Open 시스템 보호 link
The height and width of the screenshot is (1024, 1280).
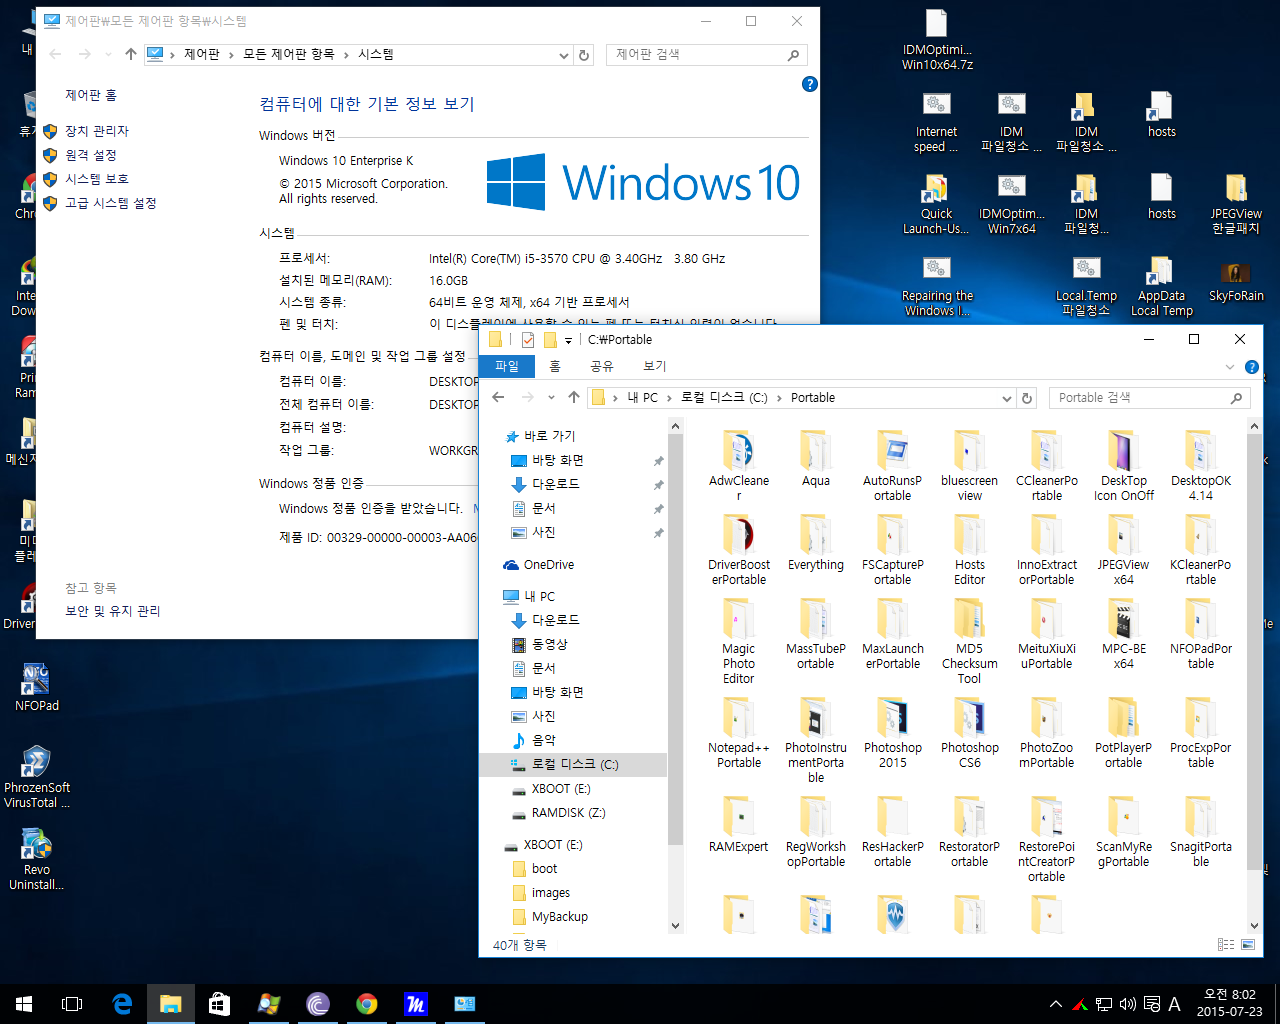tap(97, 179)
